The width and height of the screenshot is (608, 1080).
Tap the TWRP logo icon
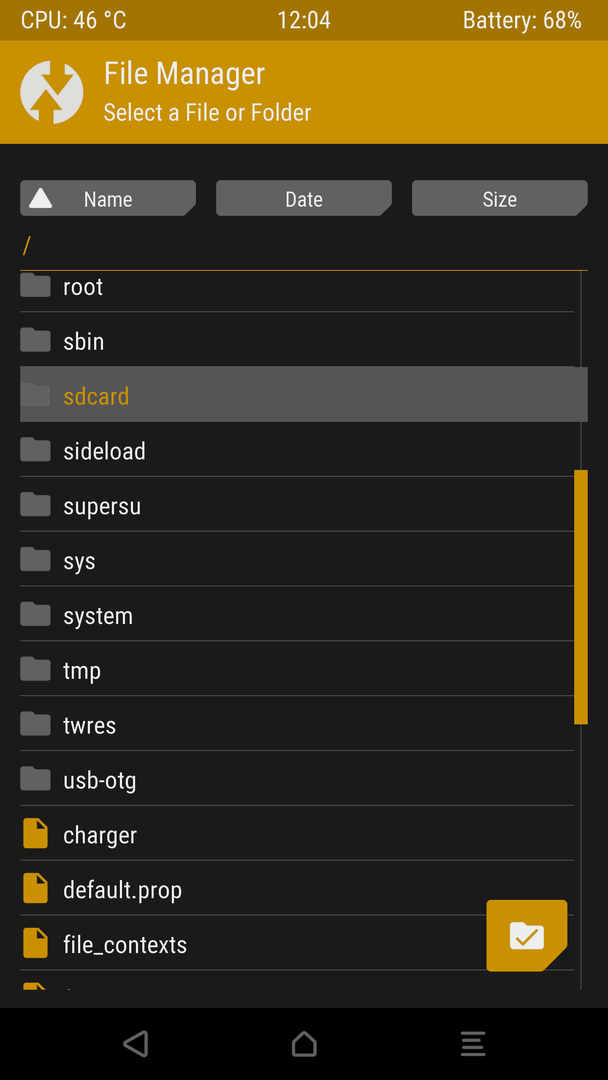point(52,92)
